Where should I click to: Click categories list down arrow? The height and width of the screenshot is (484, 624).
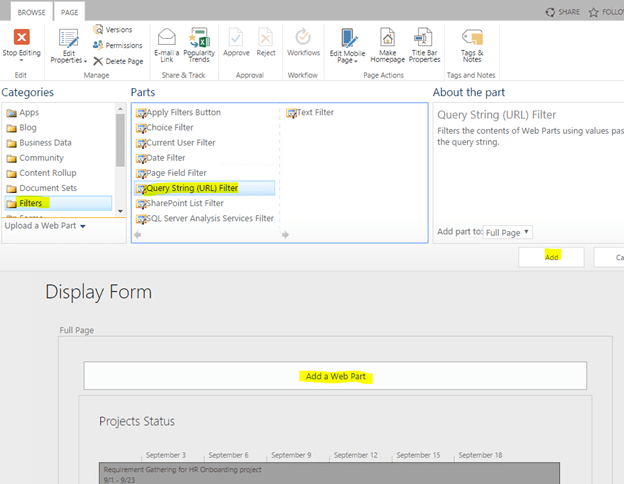click(120, 211)
